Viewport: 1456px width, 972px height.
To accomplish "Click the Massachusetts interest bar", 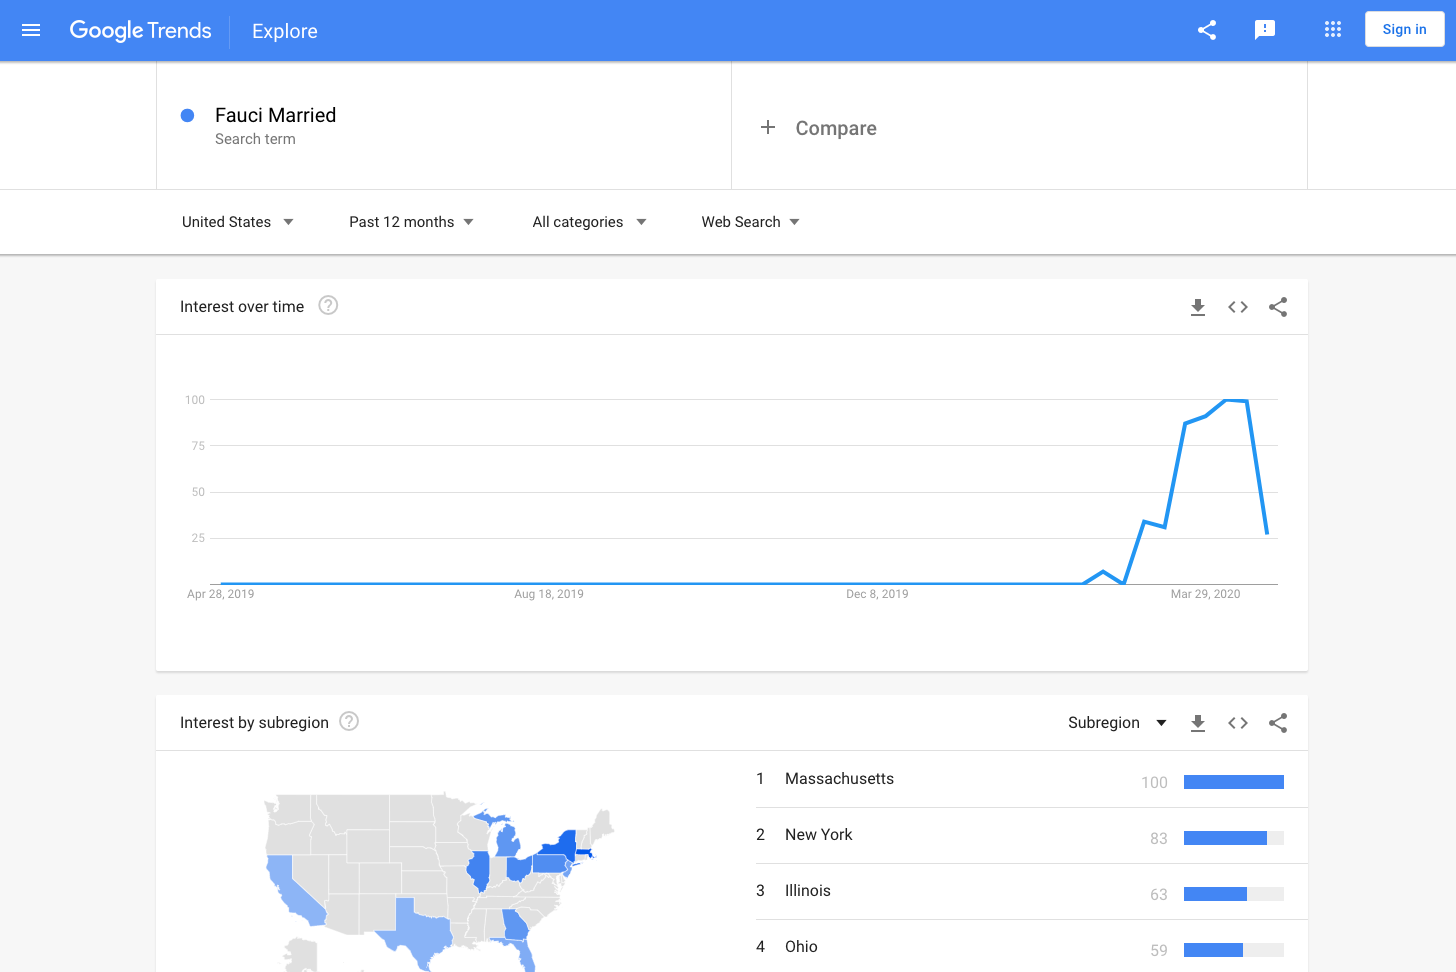I will pyautogui.click(x=1234, y=782).
